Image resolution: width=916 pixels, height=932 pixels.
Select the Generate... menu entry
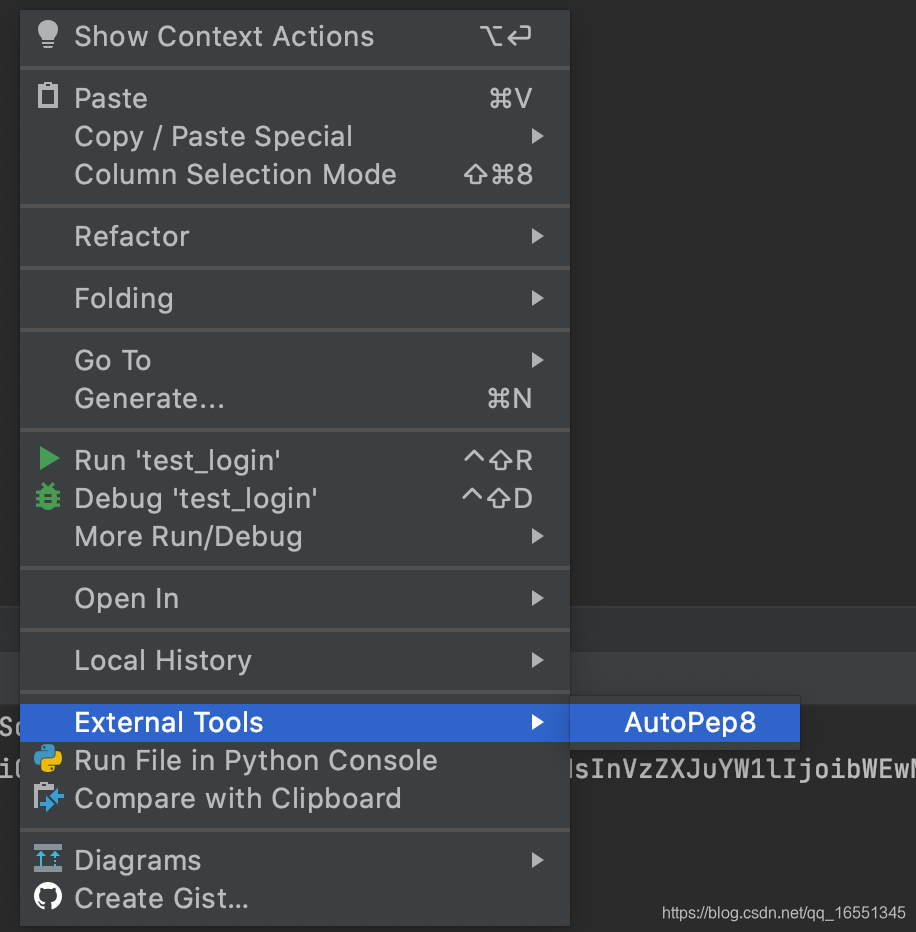pyautogui.click(x=148, y=398)
